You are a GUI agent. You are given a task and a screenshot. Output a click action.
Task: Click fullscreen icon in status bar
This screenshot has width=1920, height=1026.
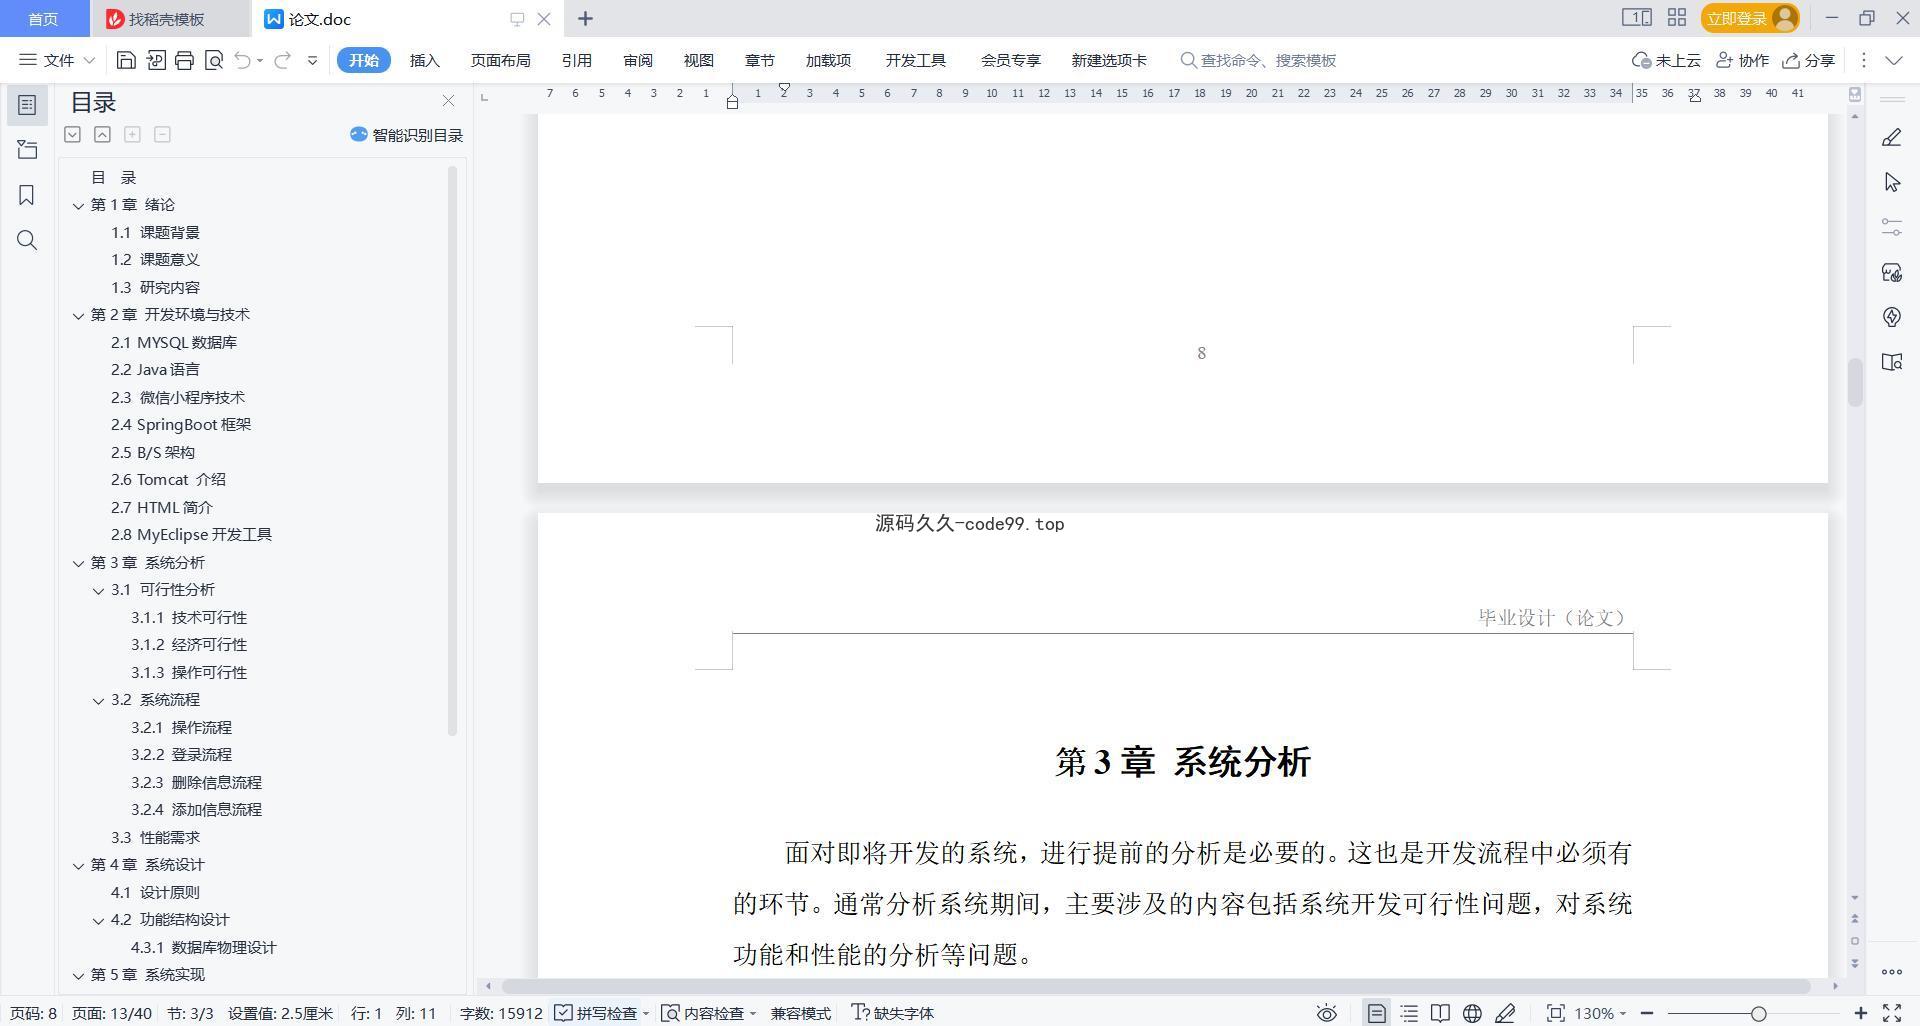pyautogui.click(x=1892, y=1013)
